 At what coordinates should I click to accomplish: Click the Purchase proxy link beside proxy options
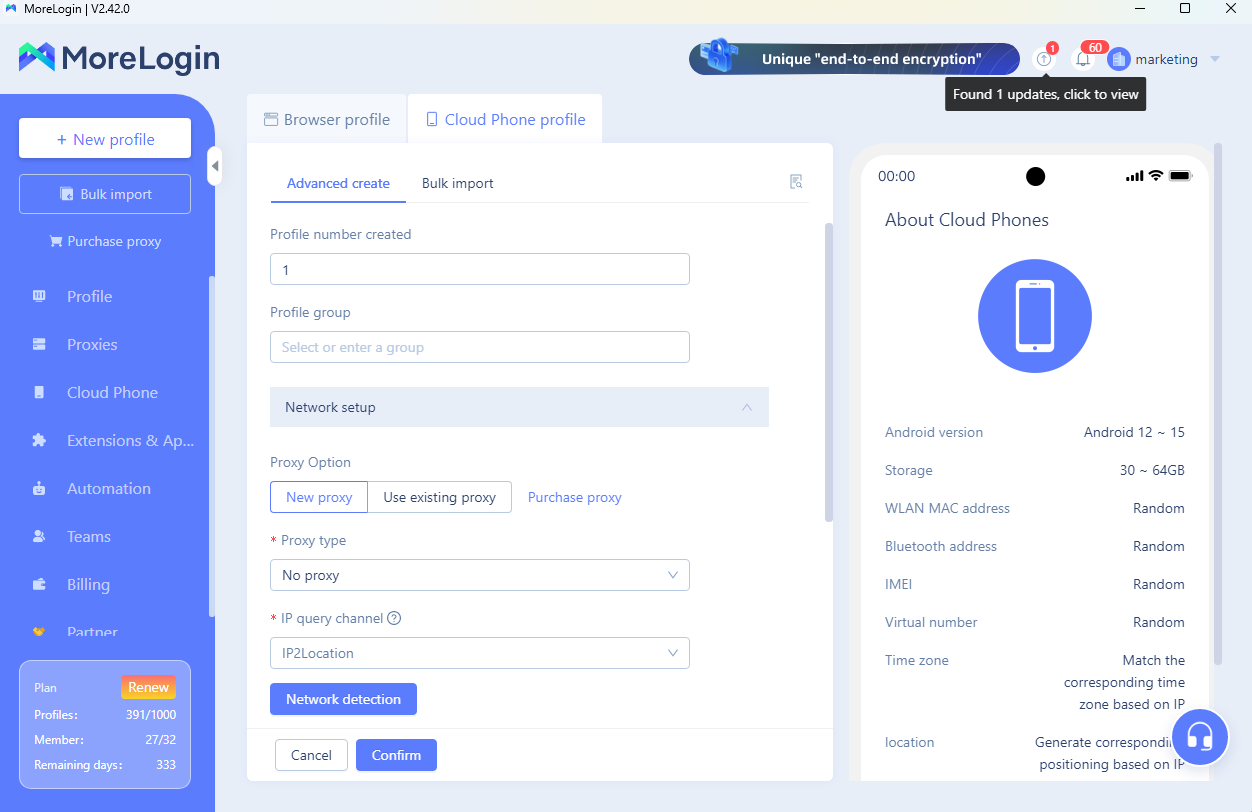pyautogui.click(x=574, y=497)
